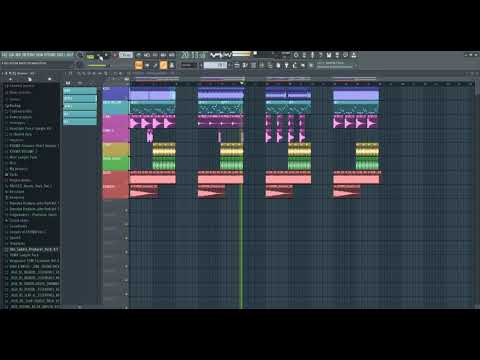The width and height of the screenshot is (480, 360).
Task: Toggle the recording countdown option
Action: (155, 55)
